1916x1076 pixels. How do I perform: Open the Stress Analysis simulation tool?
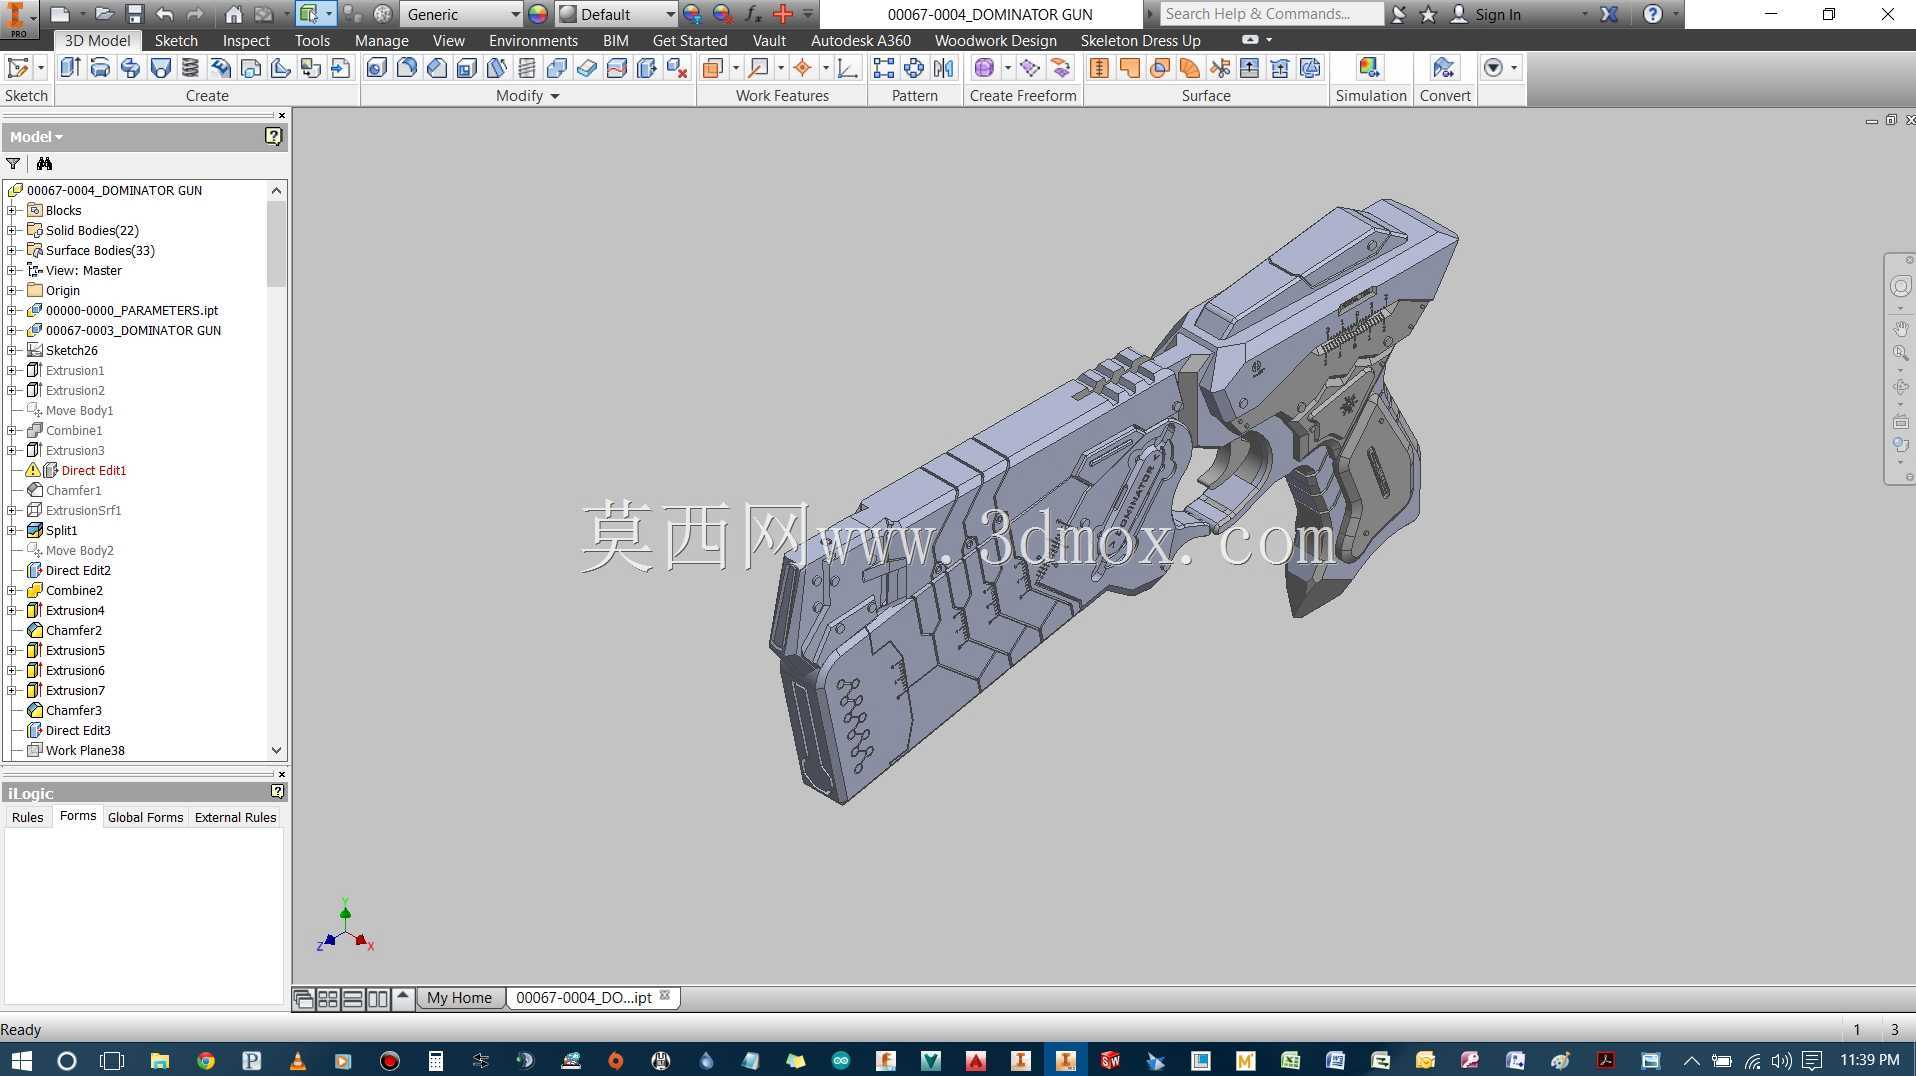click(x=1369, y=68)
